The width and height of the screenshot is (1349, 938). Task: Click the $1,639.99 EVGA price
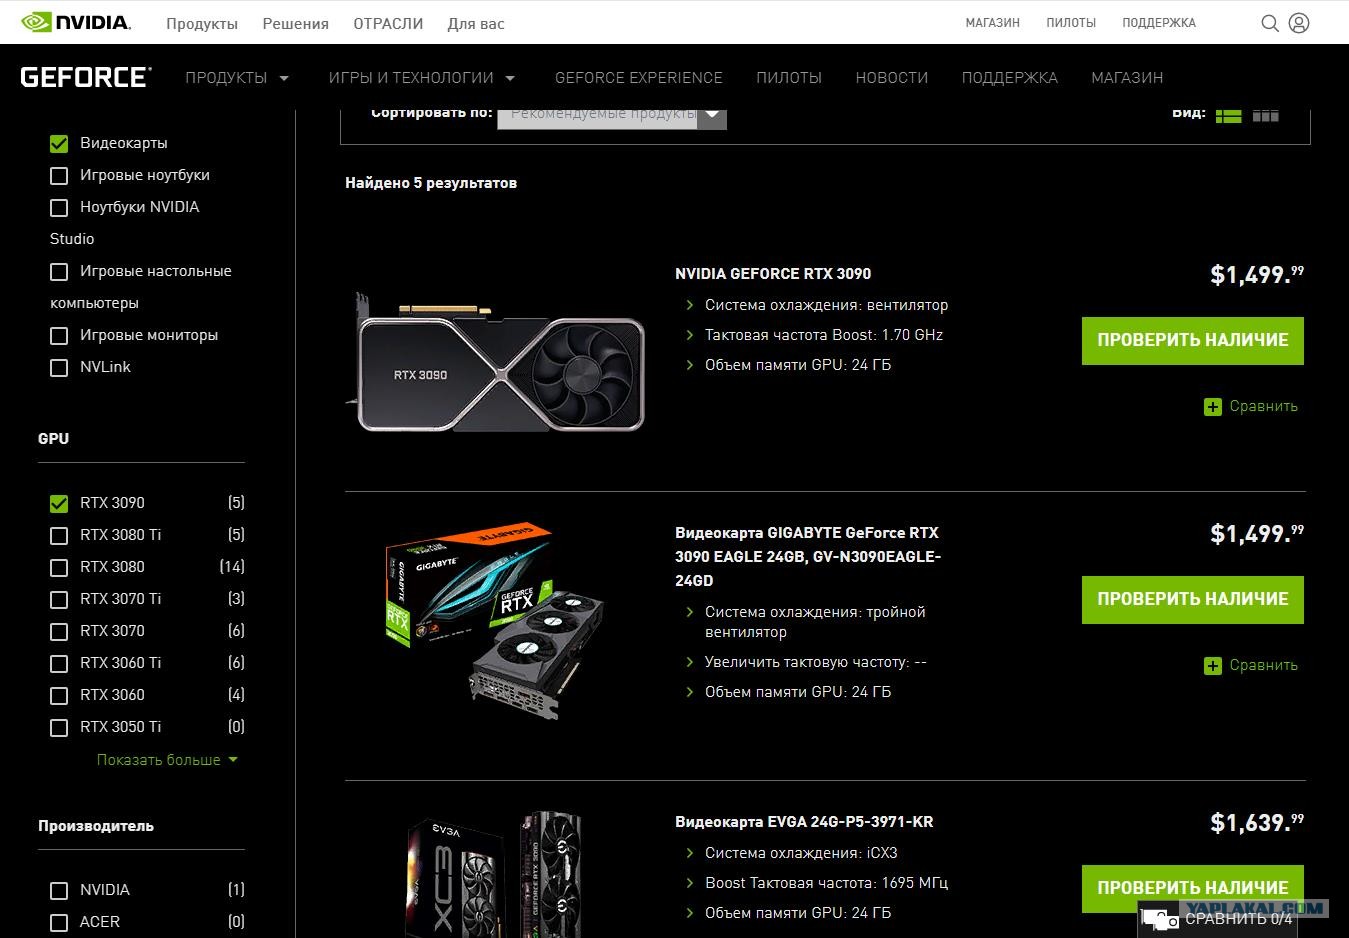(x=1257, y=824)
